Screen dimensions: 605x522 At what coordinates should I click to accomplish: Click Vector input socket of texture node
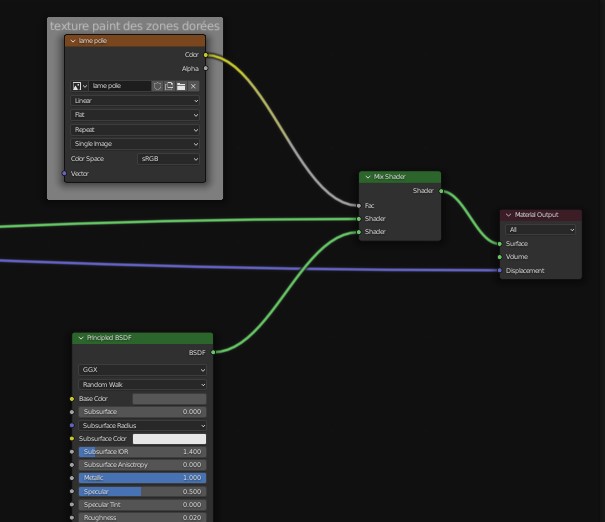pos(64,174)
